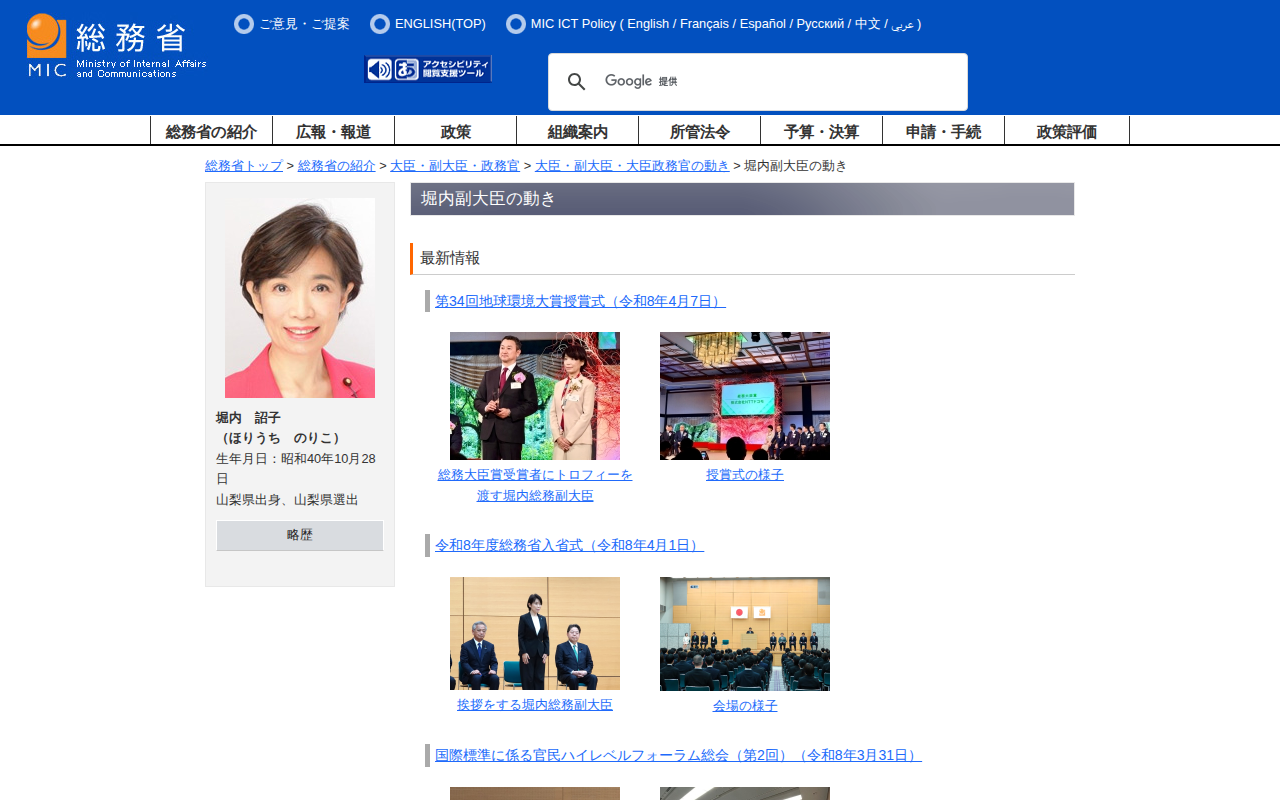Screen dimensions: 1280x800
Task: Click the trophy presentation photo thumbnail
Action: (535, 396)
